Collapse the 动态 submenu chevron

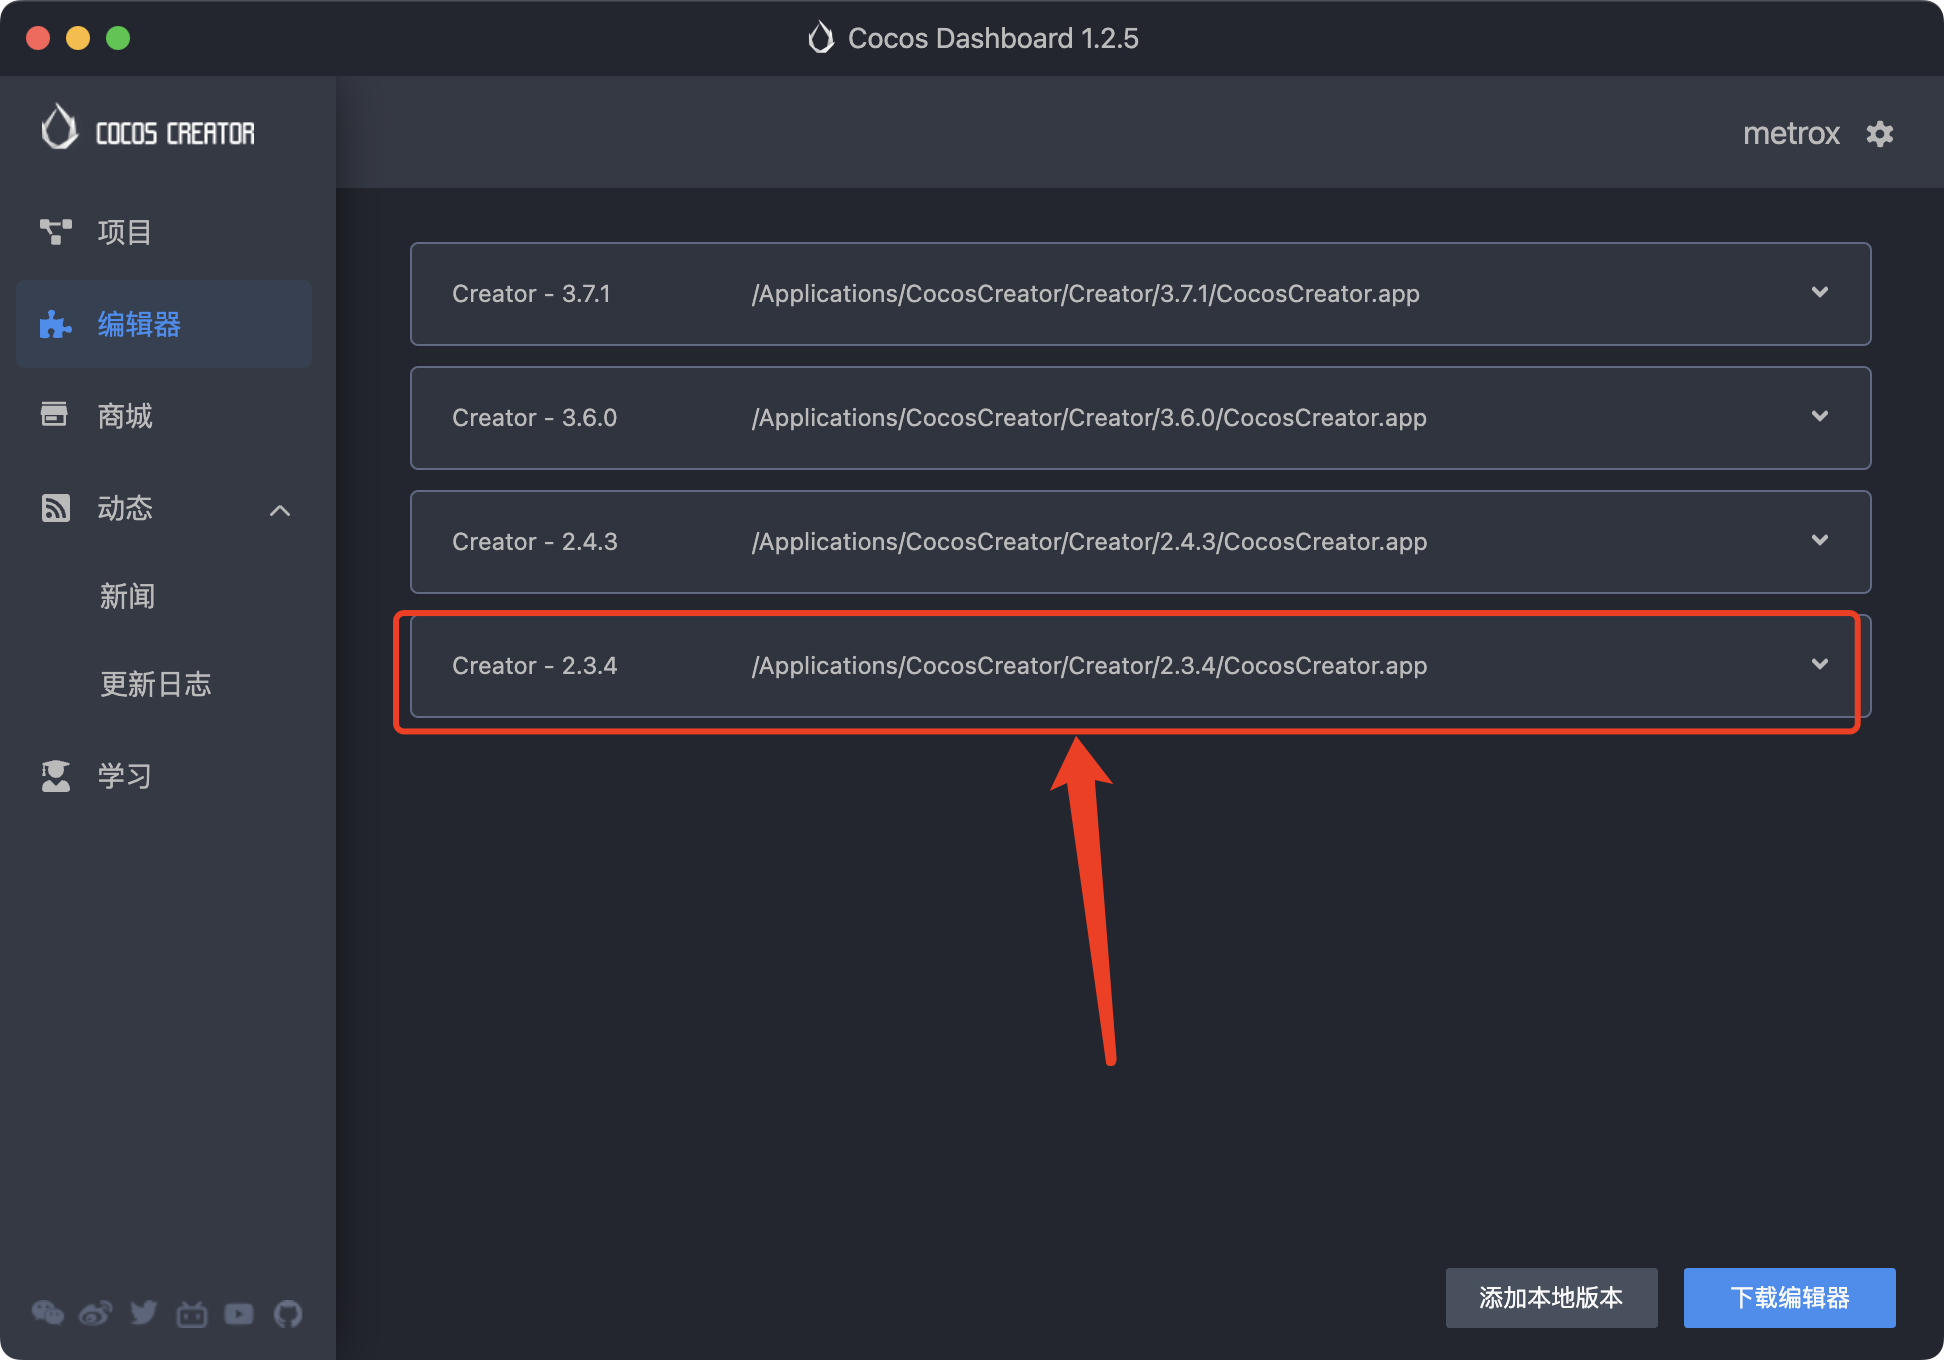click(280, 510)
